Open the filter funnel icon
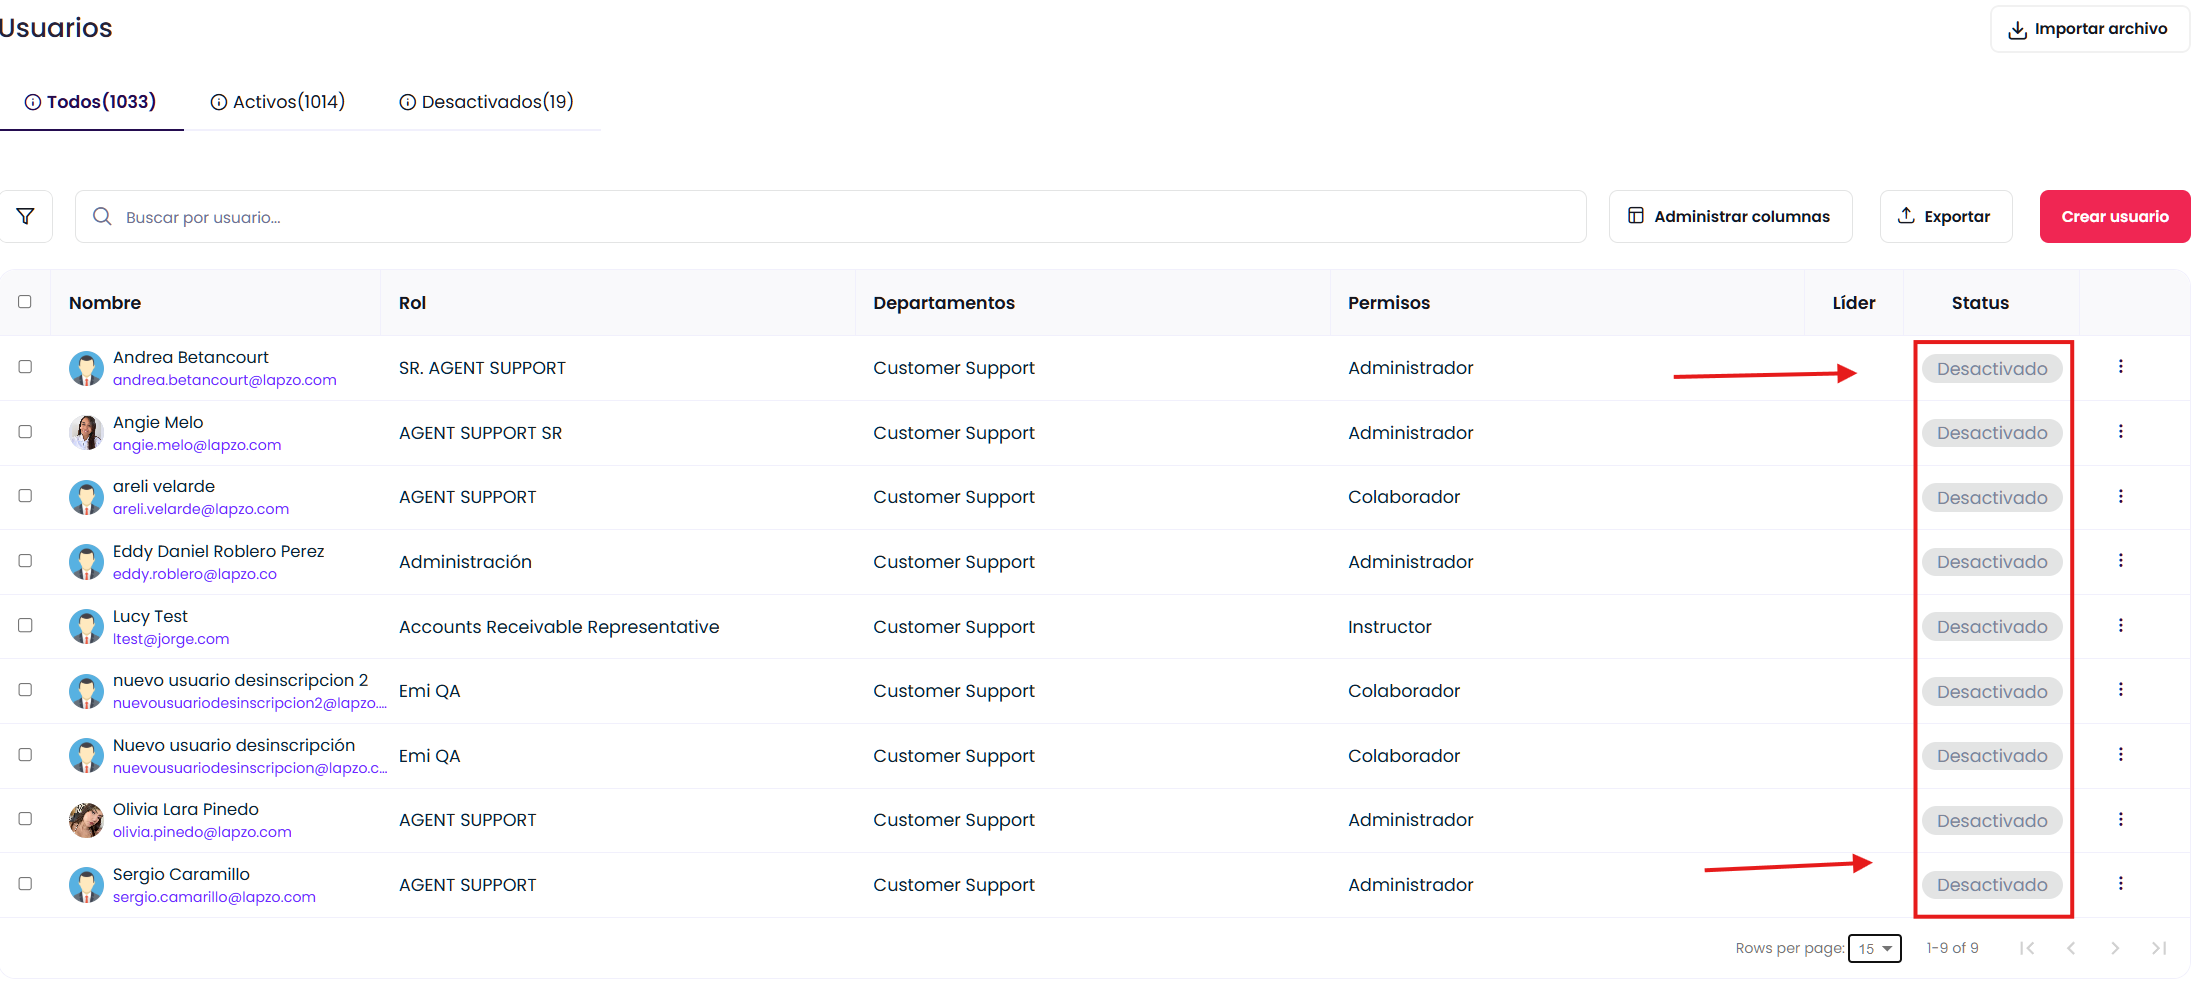 [26, 216]
